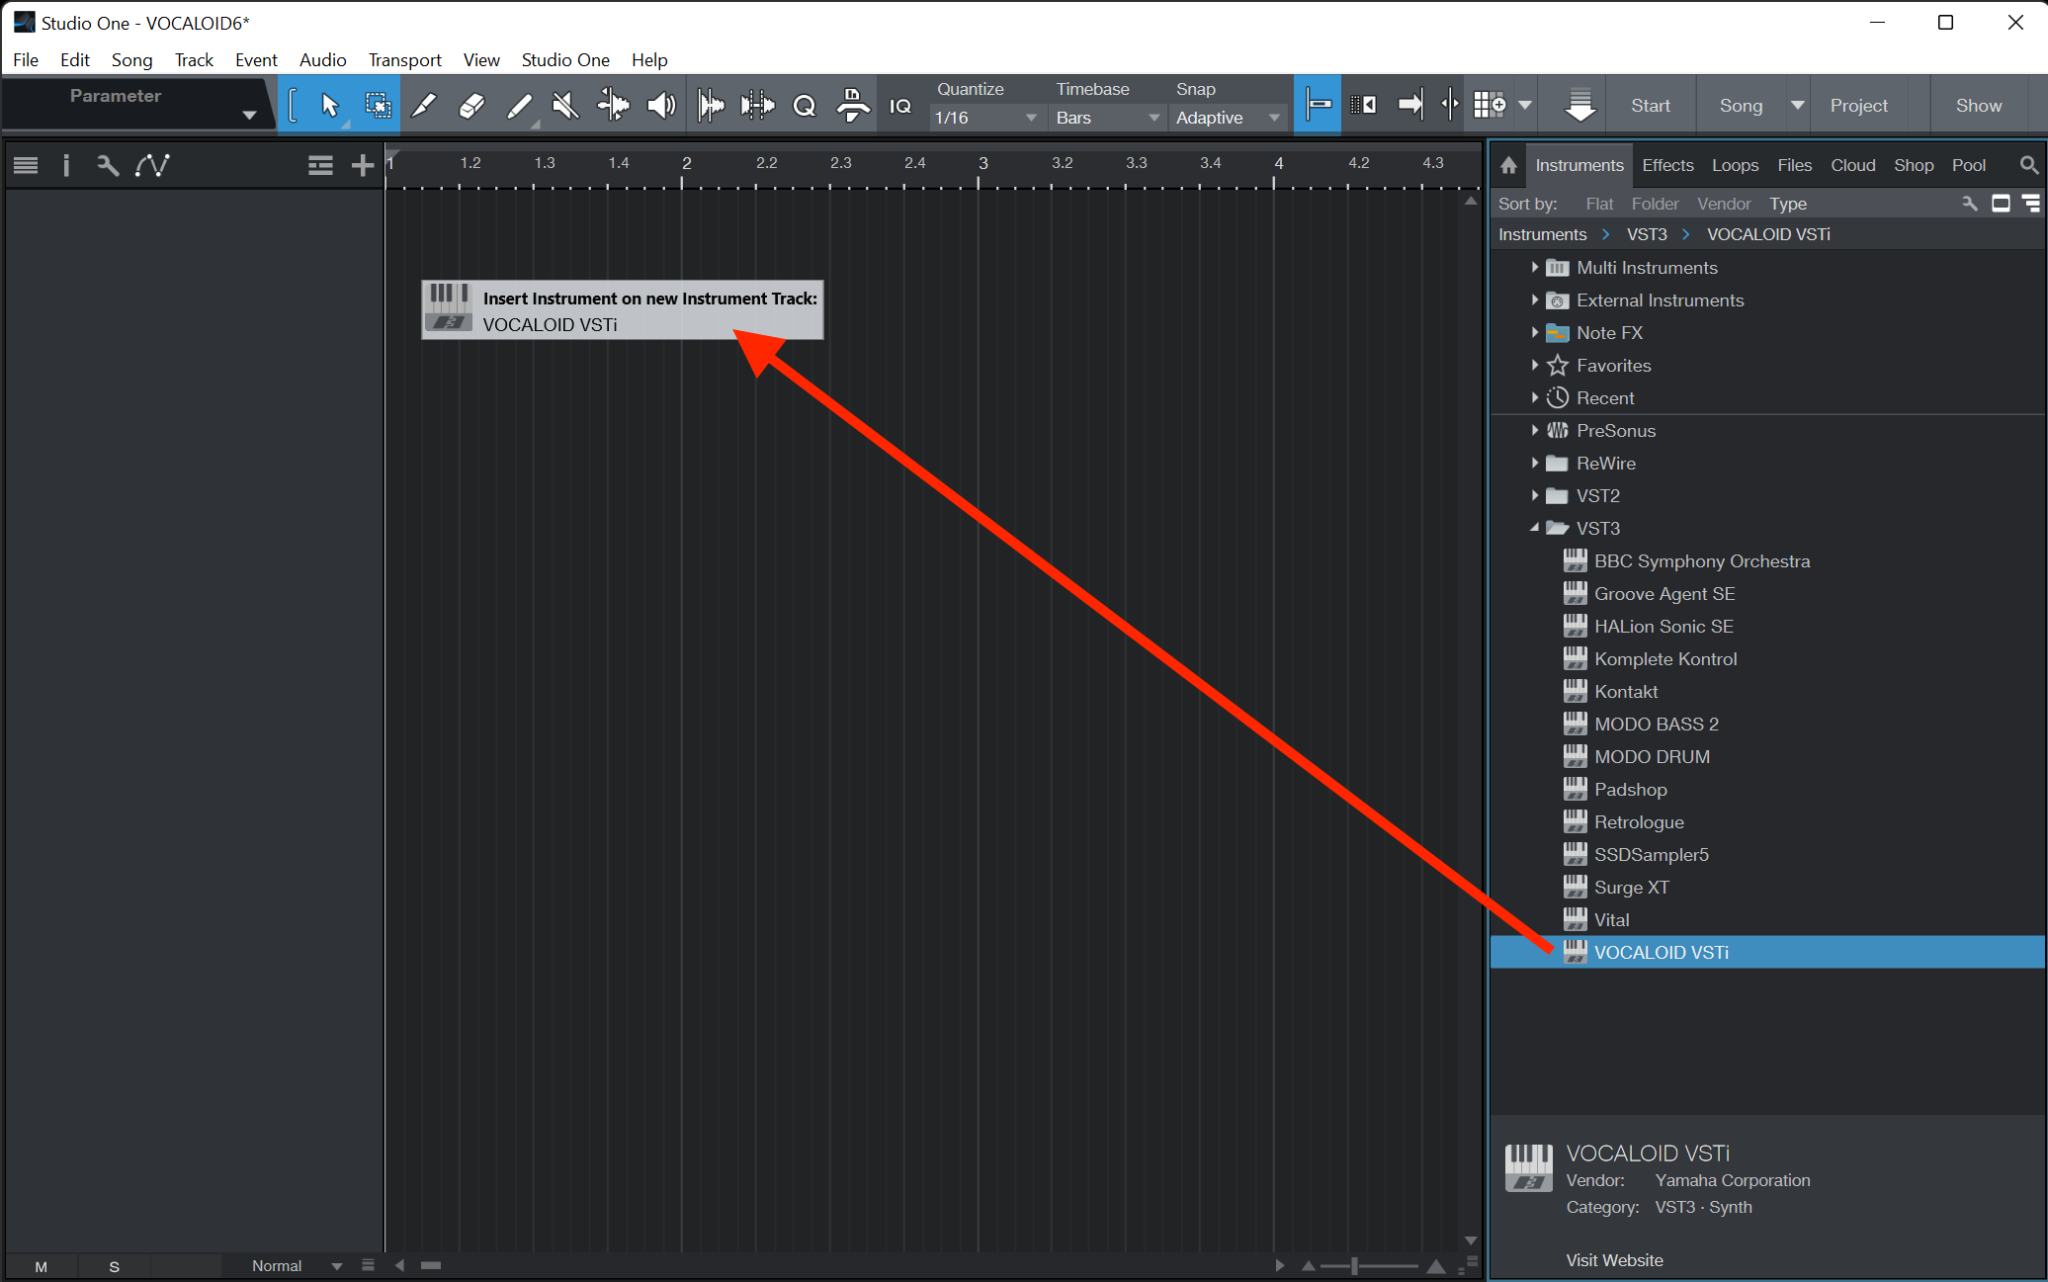The width and height of the screenshot is (2048, 1282).
Task: Show automation via the curve icon
Action: [x=151, y=165]
